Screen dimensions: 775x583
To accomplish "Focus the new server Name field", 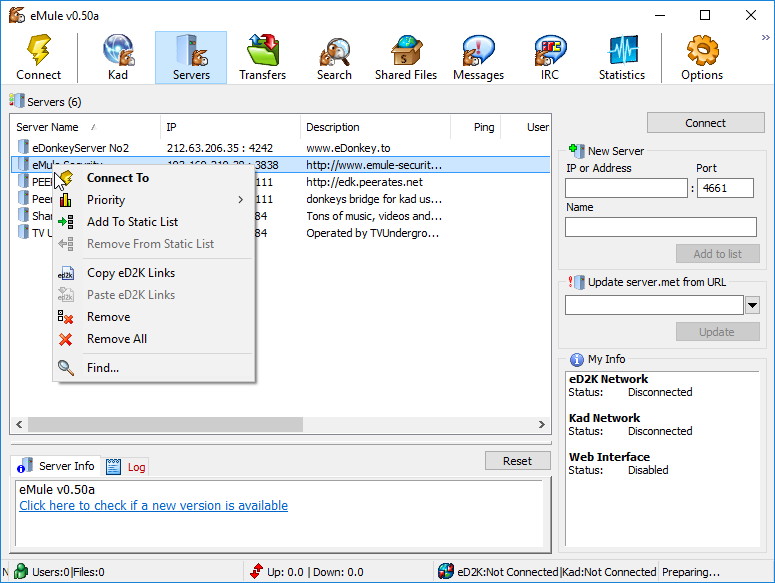I will pyautogui.click(x=661, y=227).
